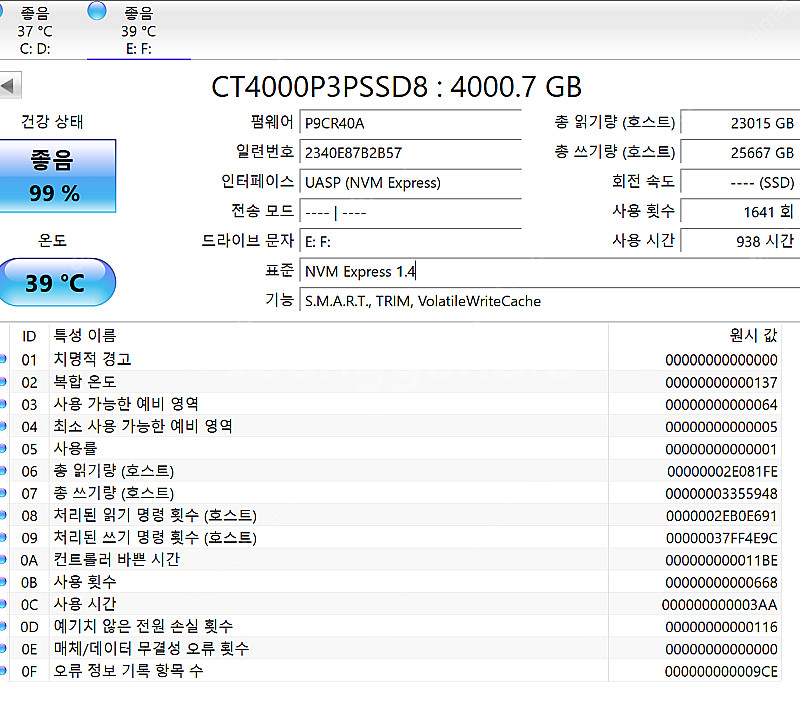The width and height of the screenshot is (800, 726).
Task: Click the 원시 값 column header
Action: (695, 336)
